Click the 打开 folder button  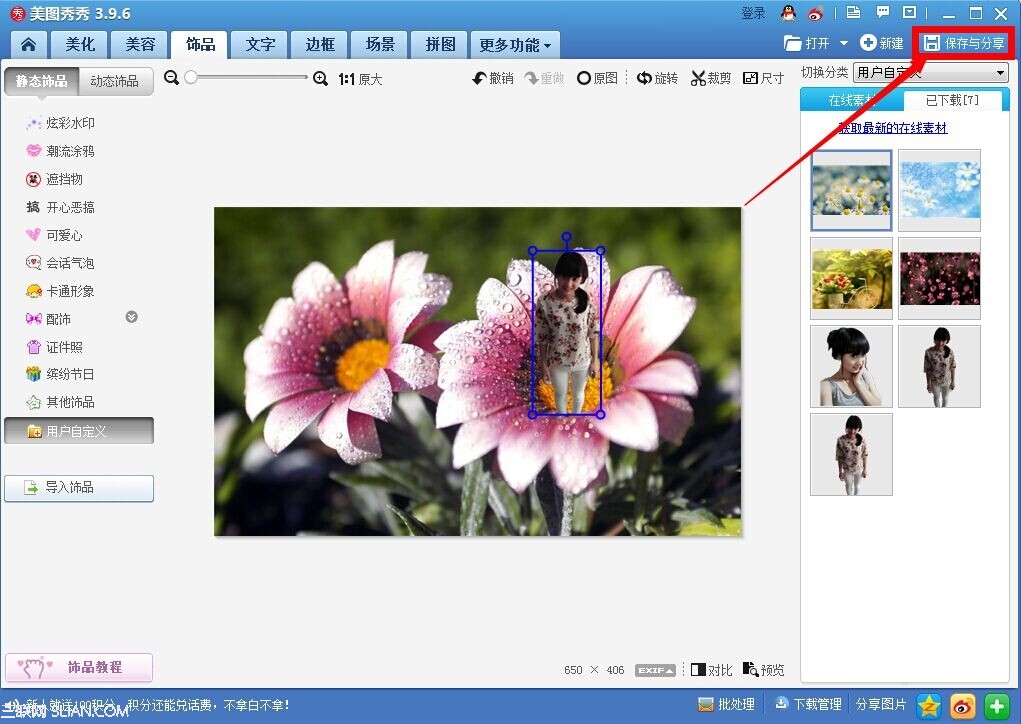coord(807,43)
